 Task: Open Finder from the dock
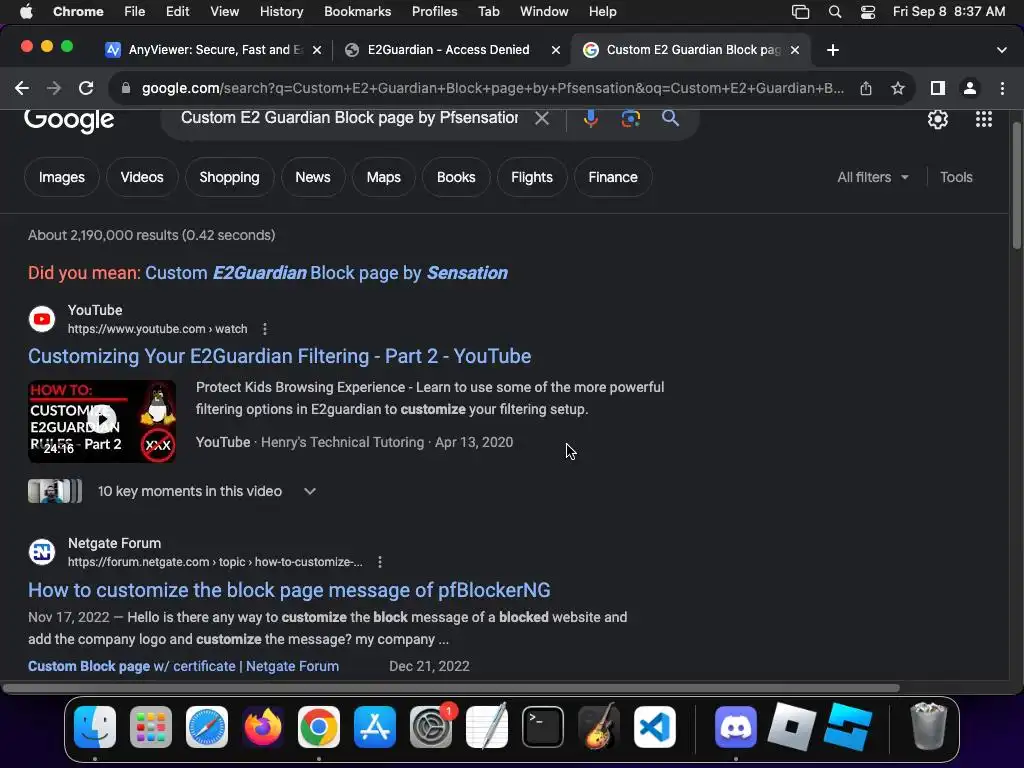click(95, 727)
